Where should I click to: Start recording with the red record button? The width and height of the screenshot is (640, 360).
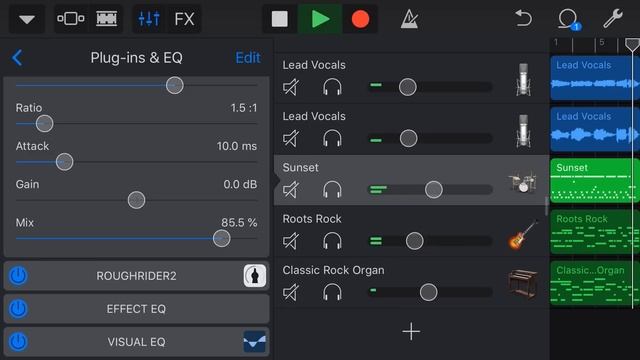point(360,19)
